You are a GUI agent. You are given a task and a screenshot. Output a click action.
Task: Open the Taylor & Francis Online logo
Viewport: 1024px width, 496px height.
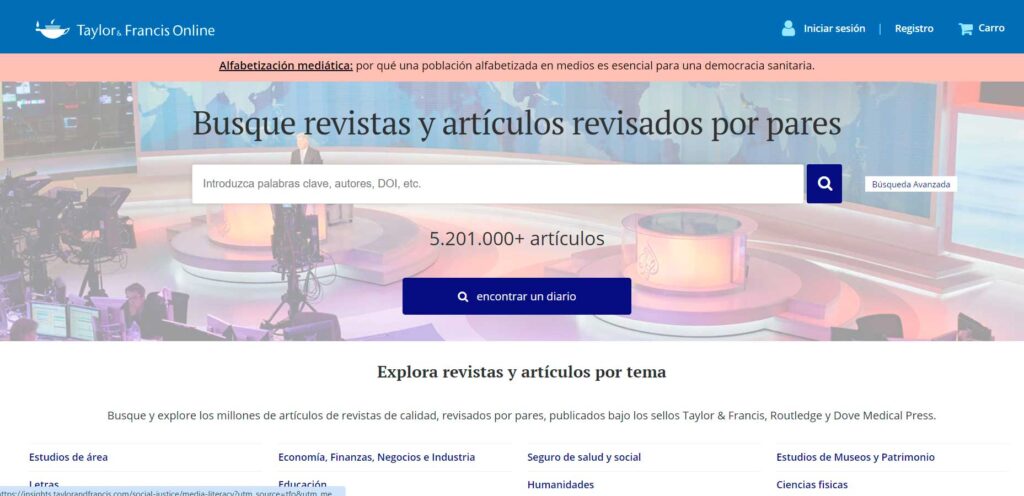pos(125,29)
